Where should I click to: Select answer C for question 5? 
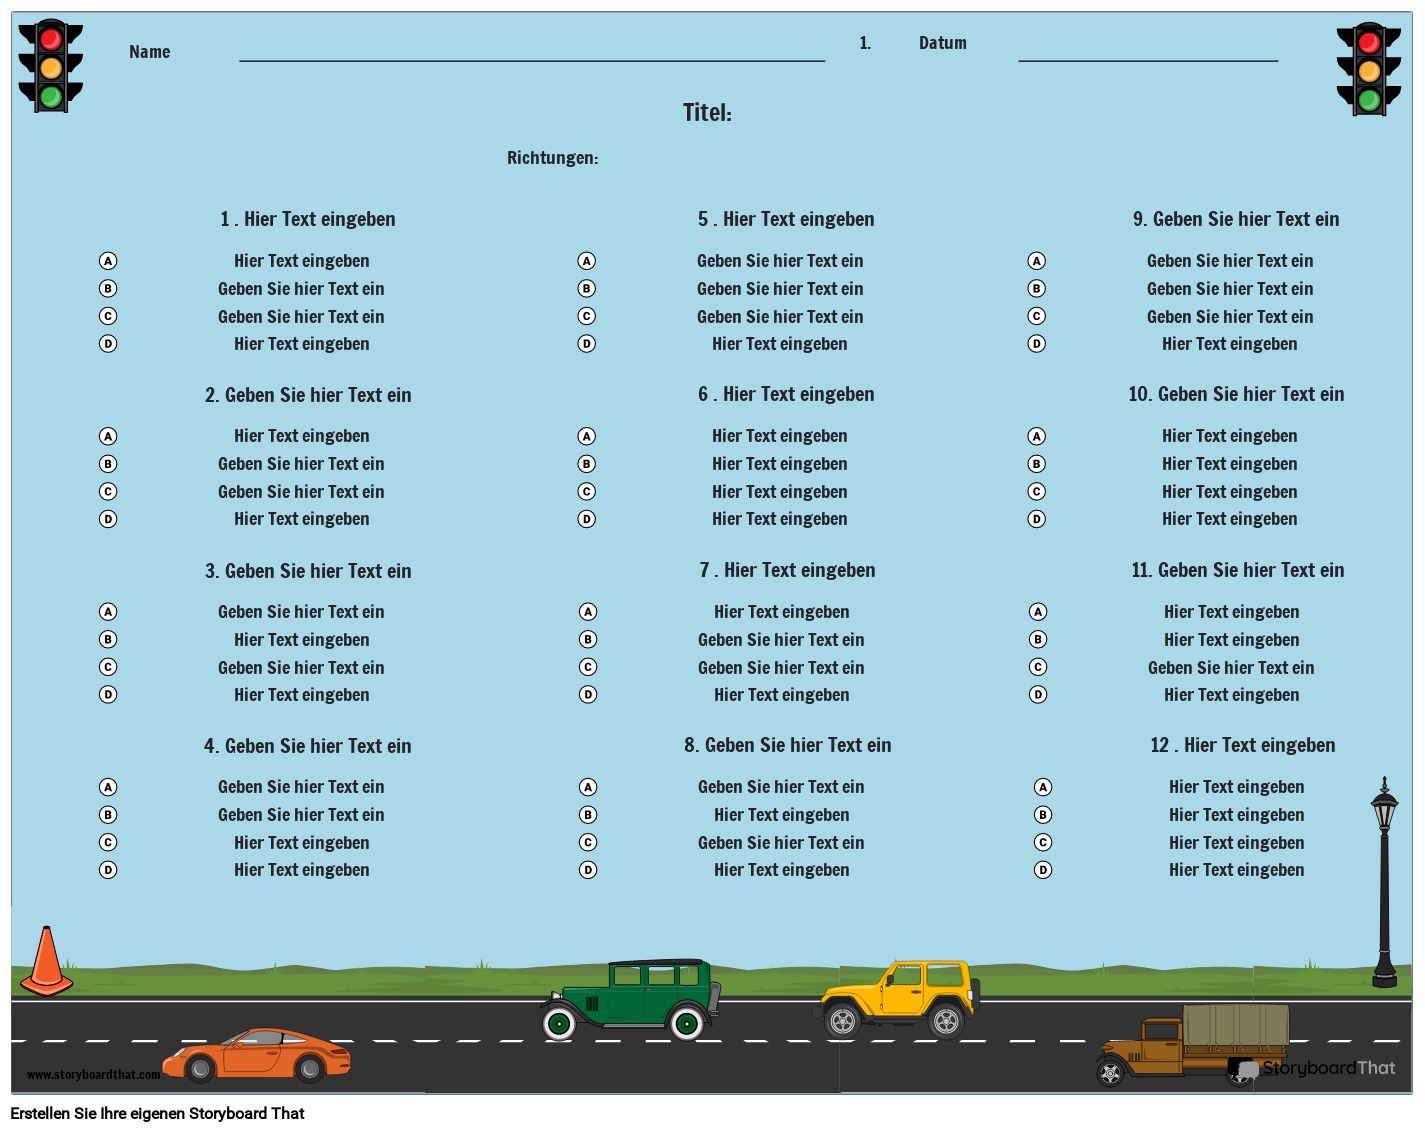pyautogui.click(x=586, y=316)
